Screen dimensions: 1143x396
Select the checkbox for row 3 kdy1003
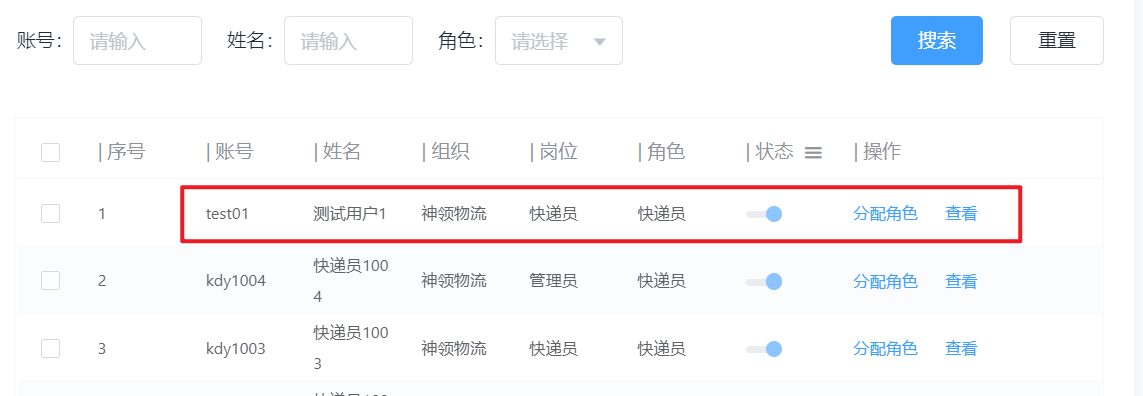(50, 349)
